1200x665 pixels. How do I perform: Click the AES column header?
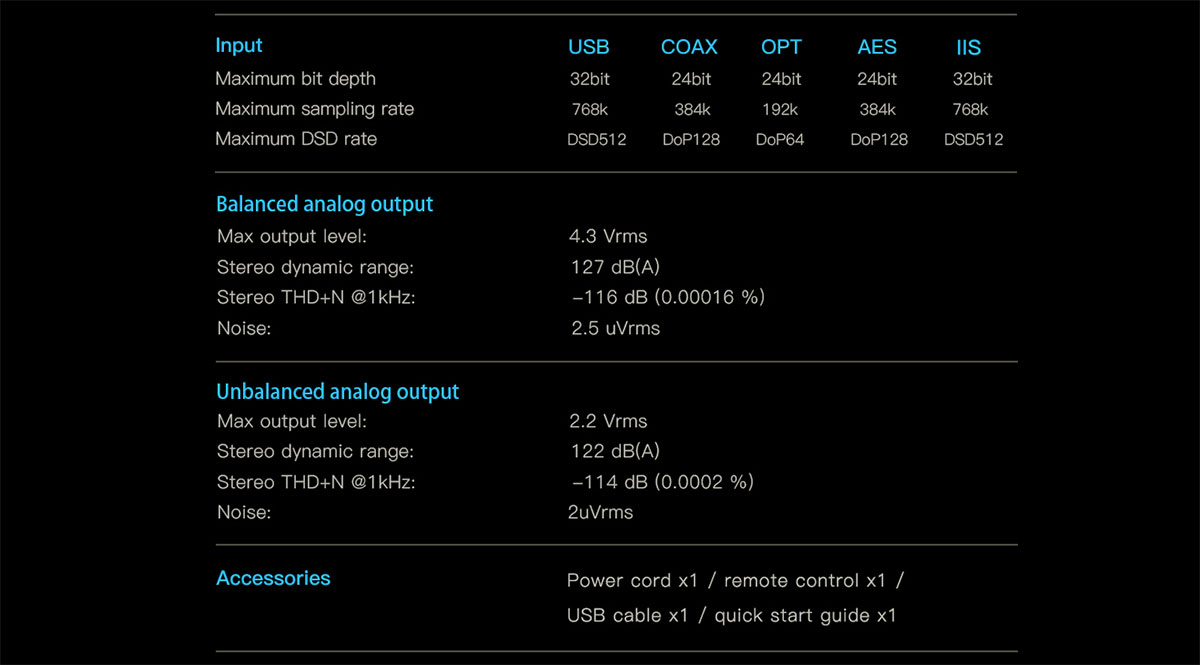coord(877,47)
